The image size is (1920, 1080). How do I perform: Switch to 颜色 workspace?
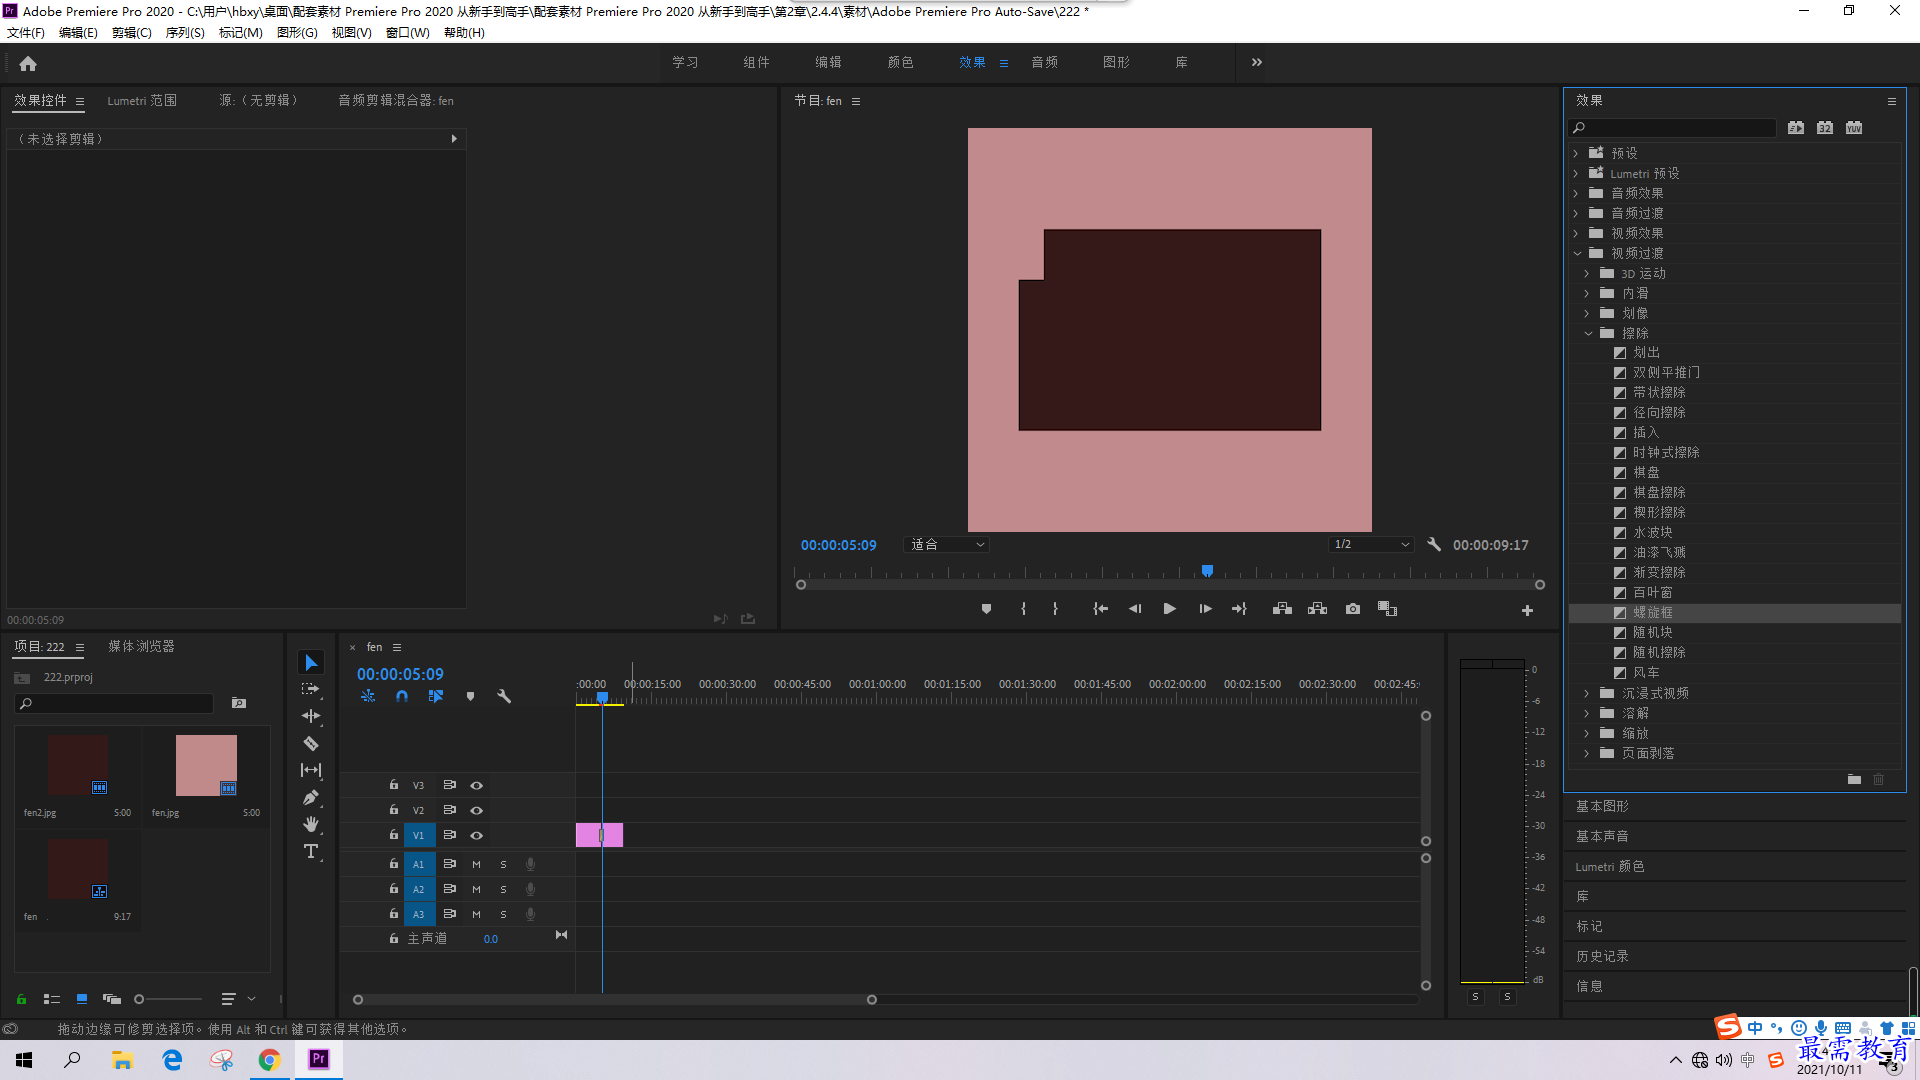point(900,62)
